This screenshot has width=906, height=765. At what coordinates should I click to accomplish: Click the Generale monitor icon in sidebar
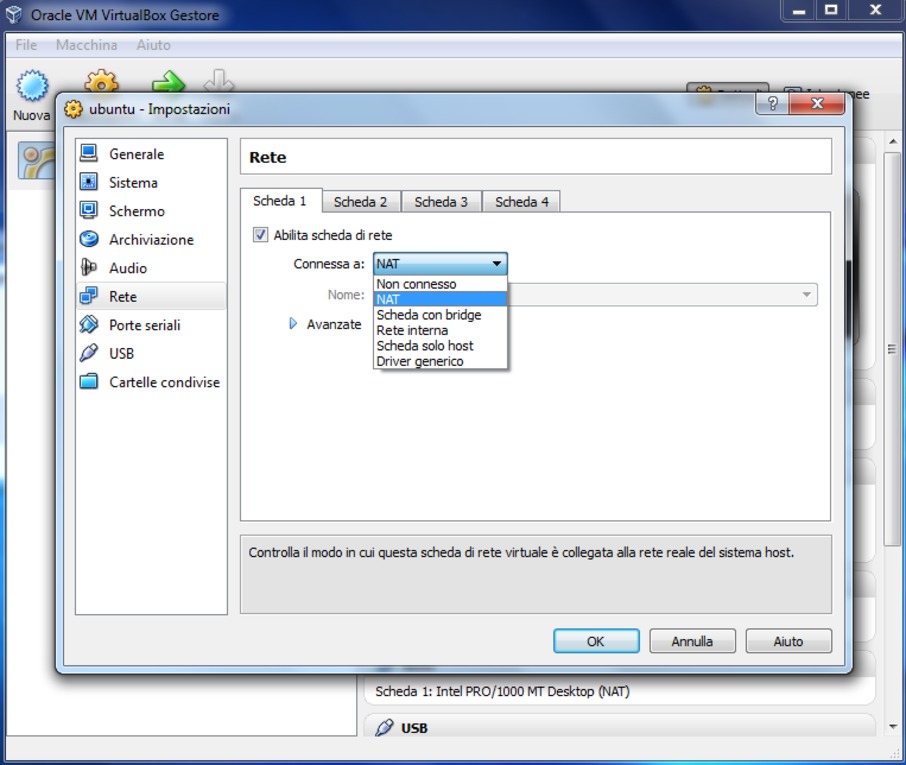pyautogui.click(x=89, y=153)
